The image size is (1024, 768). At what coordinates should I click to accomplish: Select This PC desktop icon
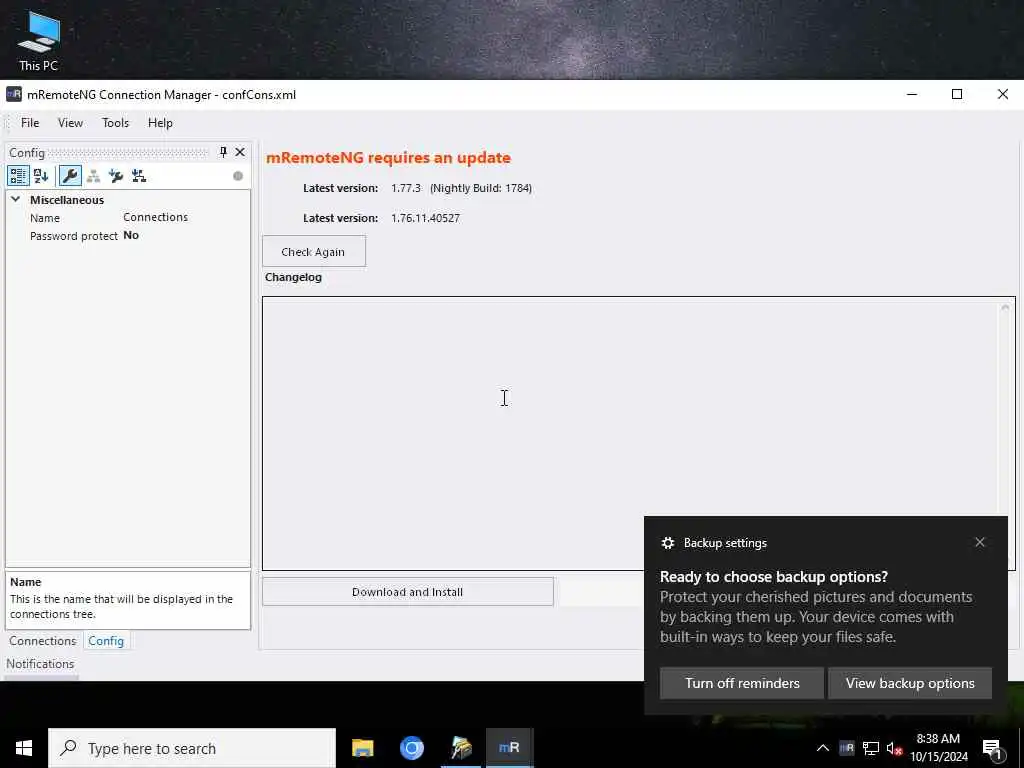tap(39, 41)
